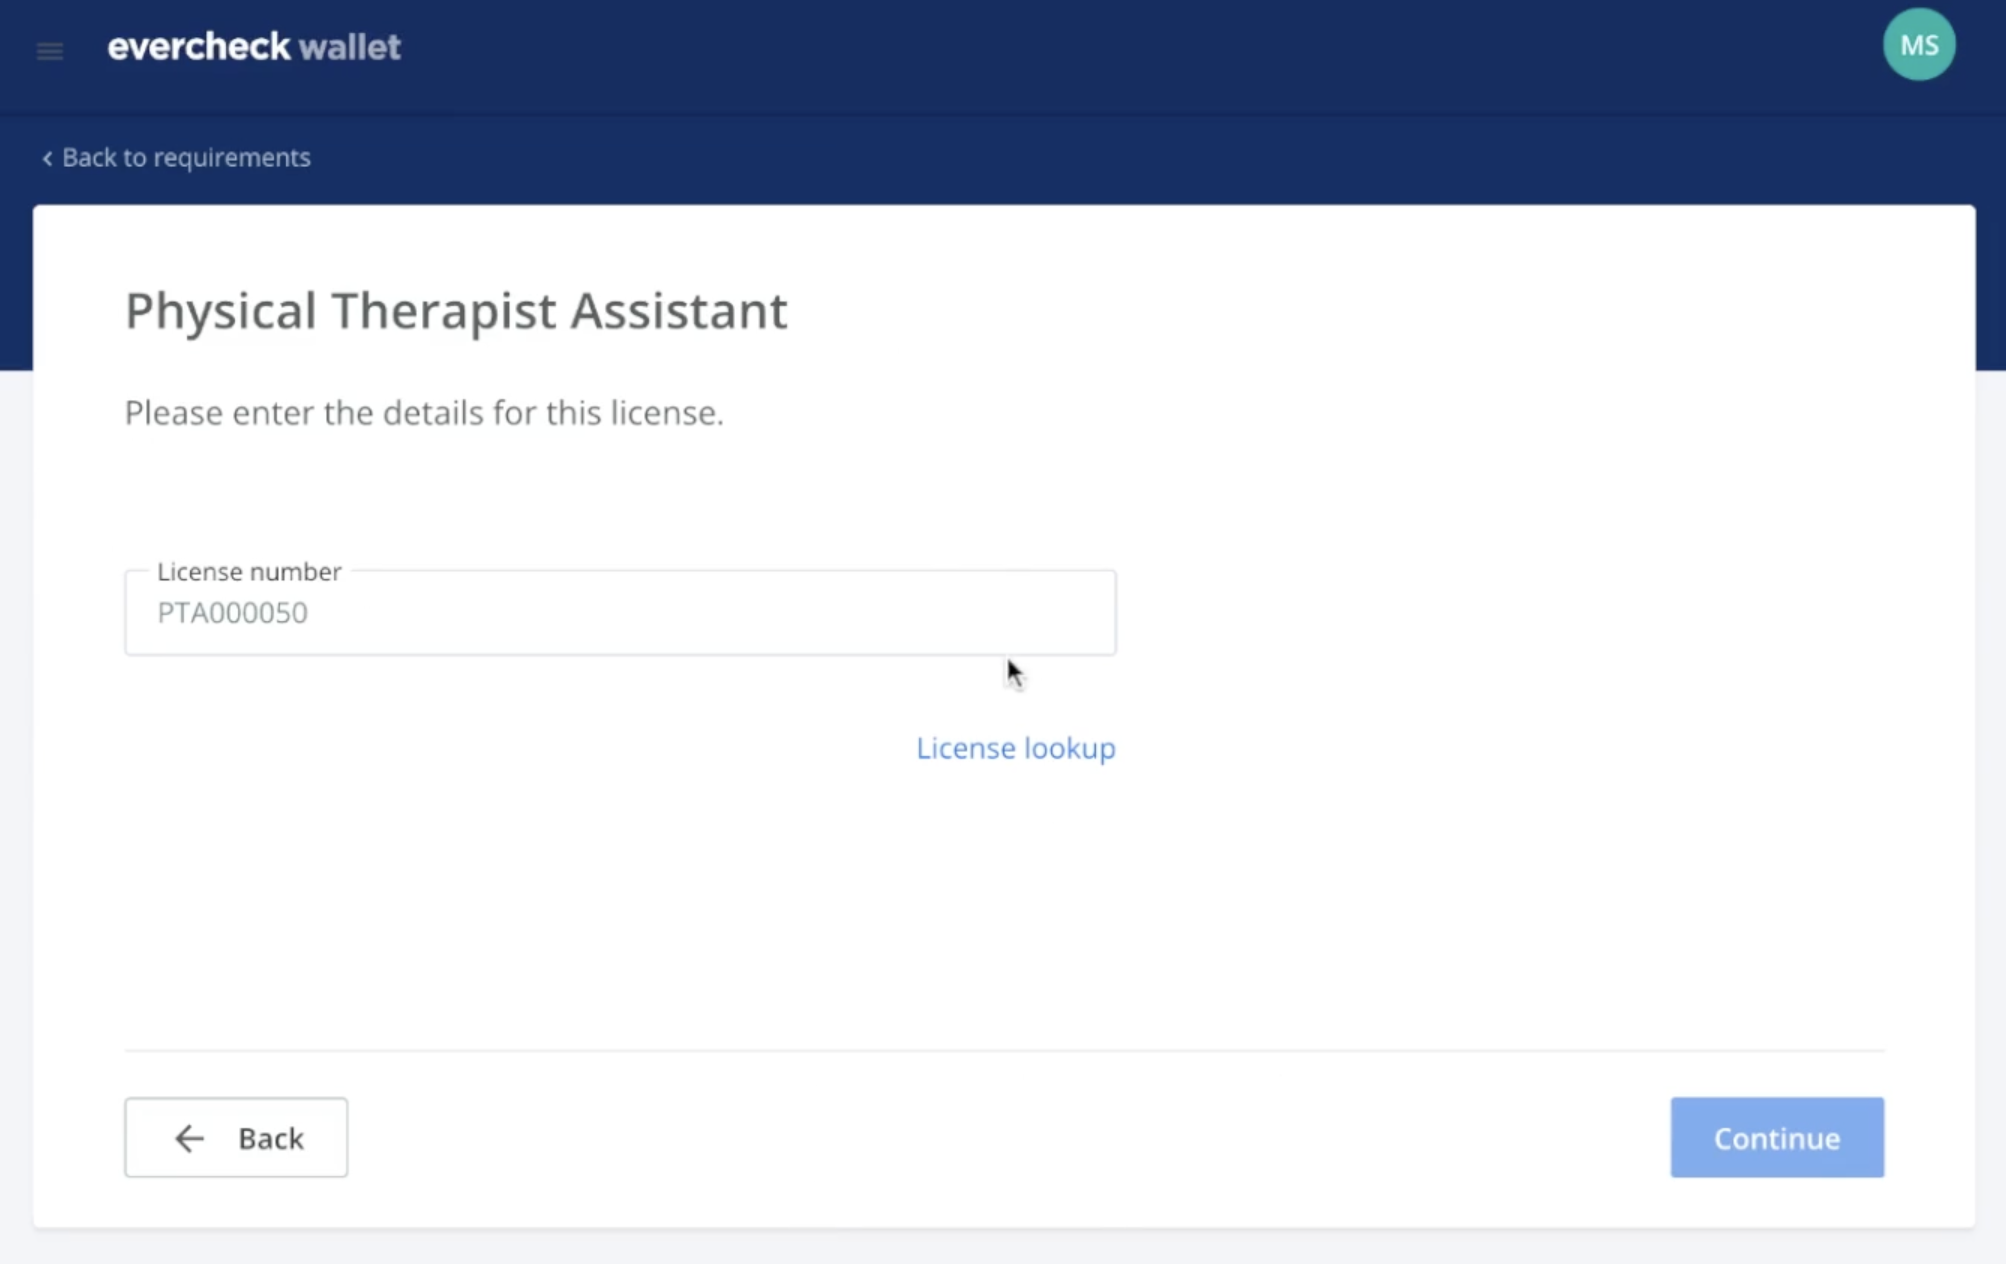Image resolution: width=2006 pixels, height=1264 pixels.
Task: Click the License number field label
Action: [249, 571]
